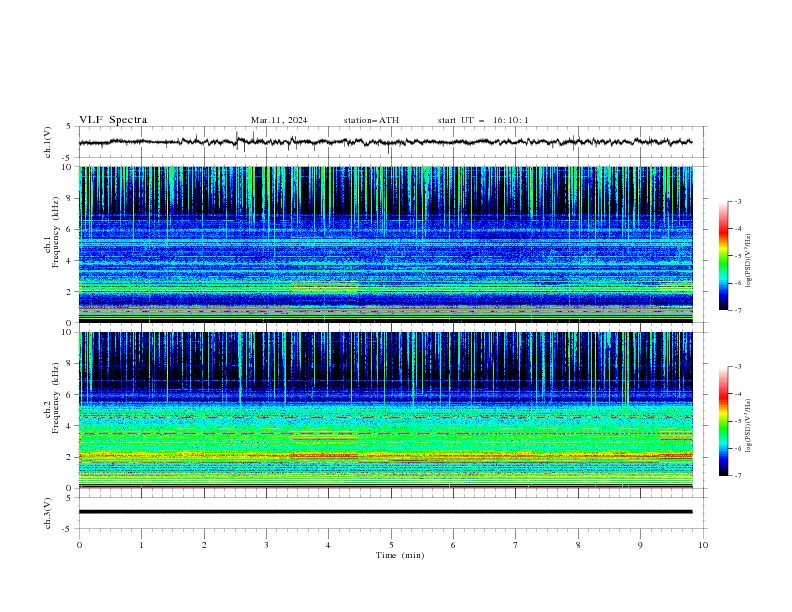Click time axis tick label "5"
This screenshot has height=612, width=792.
point(391,545)
